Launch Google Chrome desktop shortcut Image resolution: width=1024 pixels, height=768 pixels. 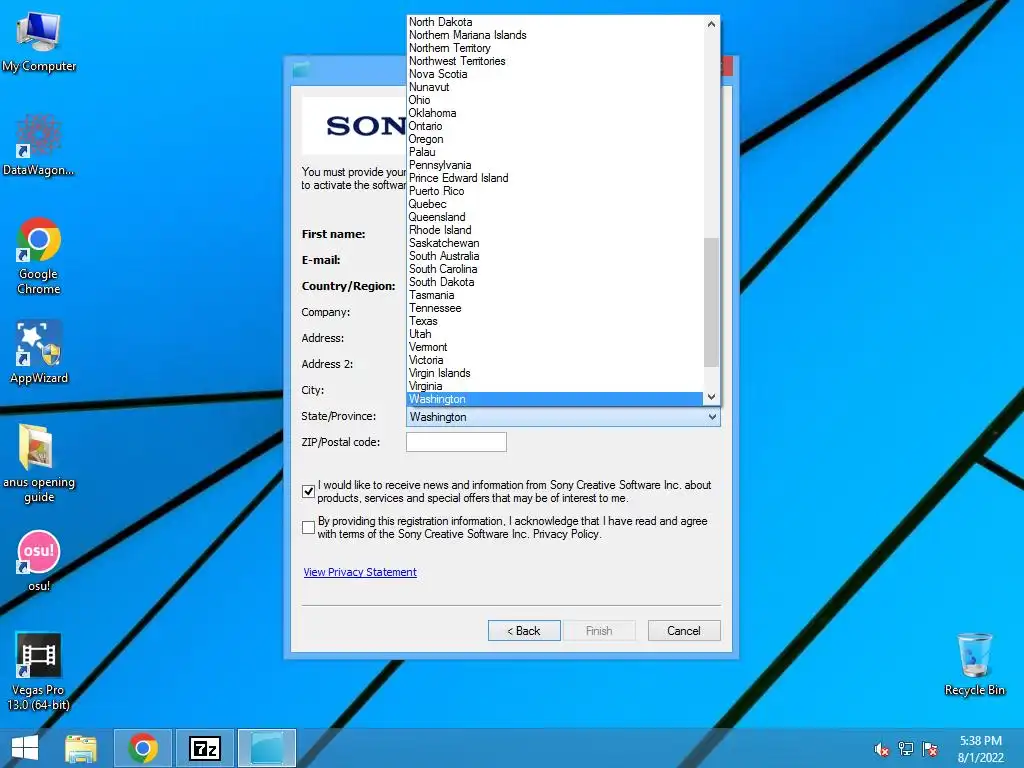pos(39,255)
